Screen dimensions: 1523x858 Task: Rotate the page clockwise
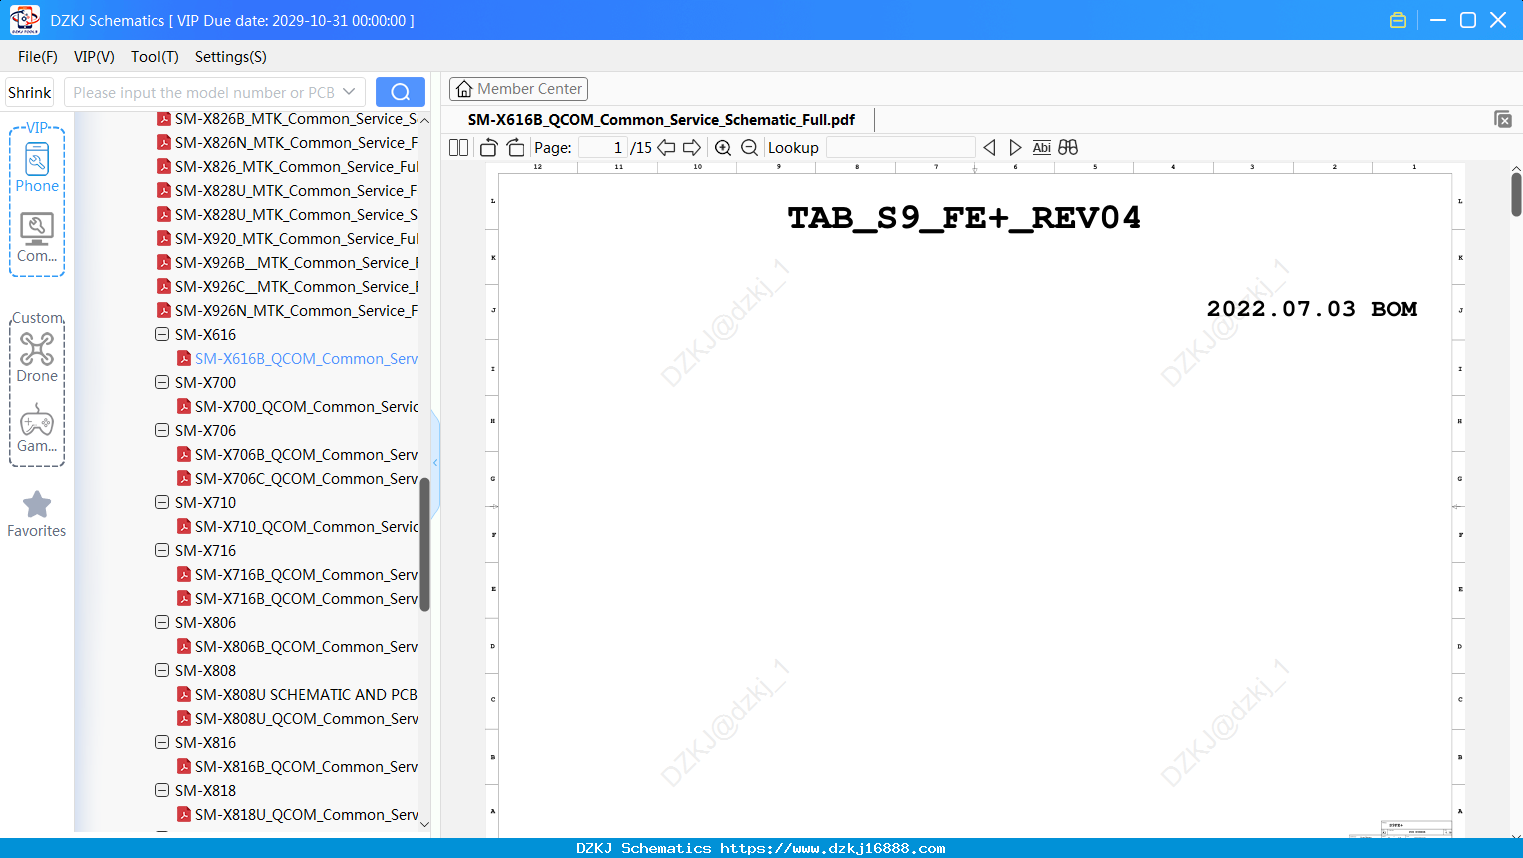click(x=515, y=148)
